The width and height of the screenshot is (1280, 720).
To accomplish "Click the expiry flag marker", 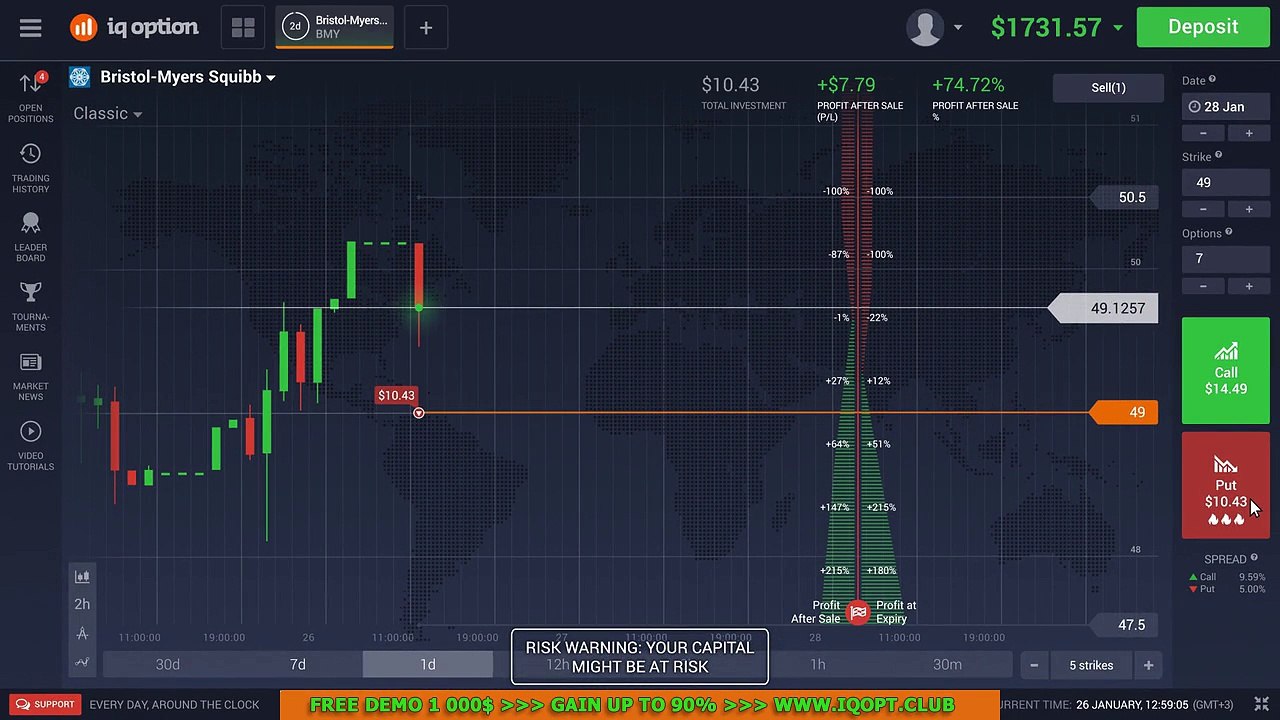I will (858, 613).
